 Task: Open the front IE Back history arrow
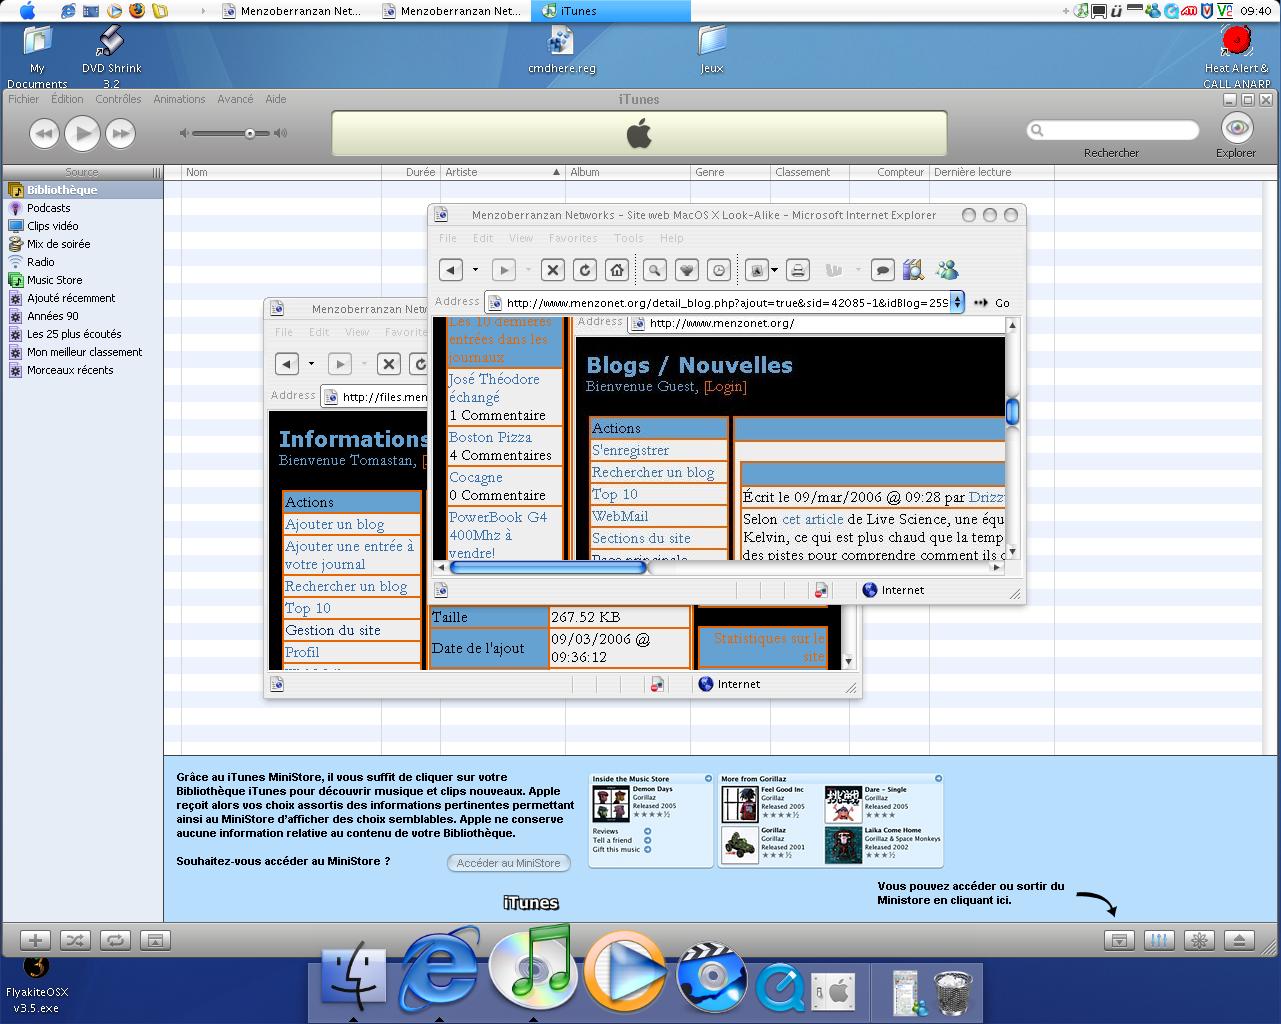(475, 270)
